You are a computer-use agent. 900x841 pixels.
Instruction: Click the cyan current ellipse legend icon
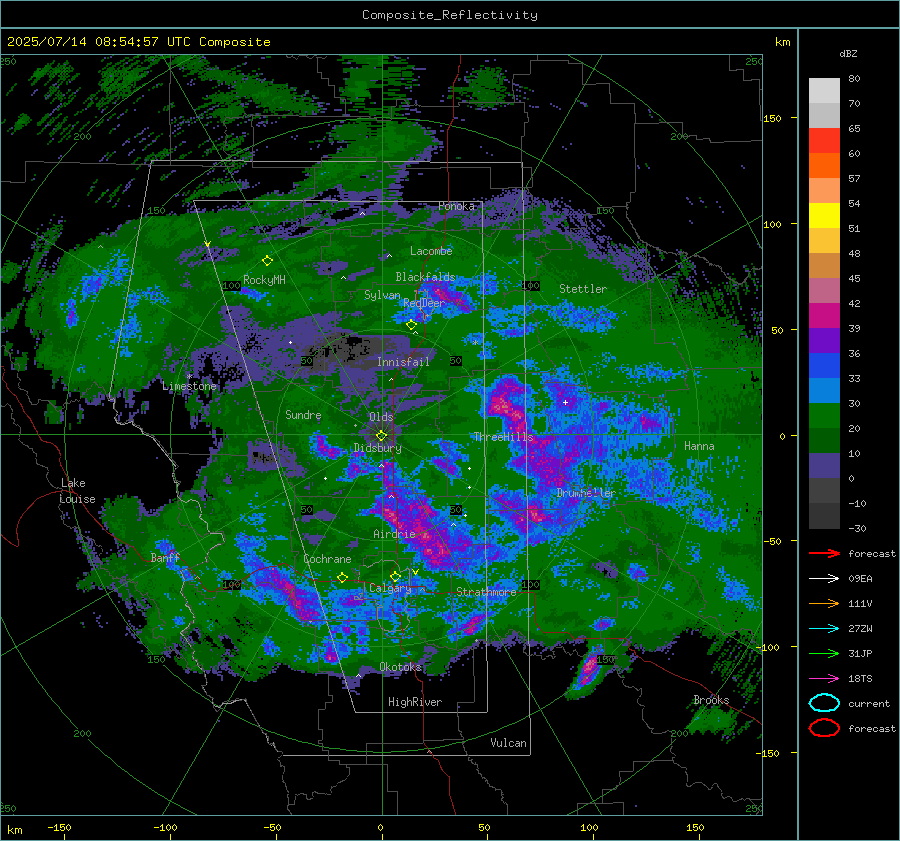pos(824,703)
